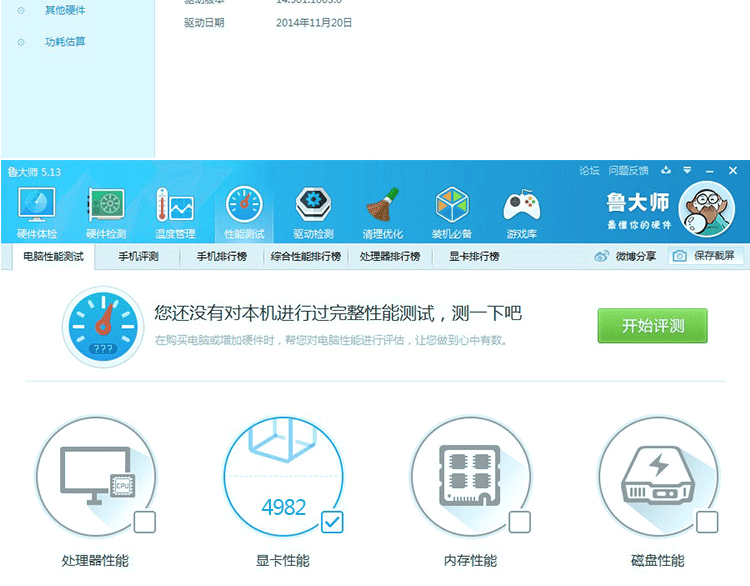750x586 pixels.
Task: Click the Weibo share icon
Action: point(602,256)
